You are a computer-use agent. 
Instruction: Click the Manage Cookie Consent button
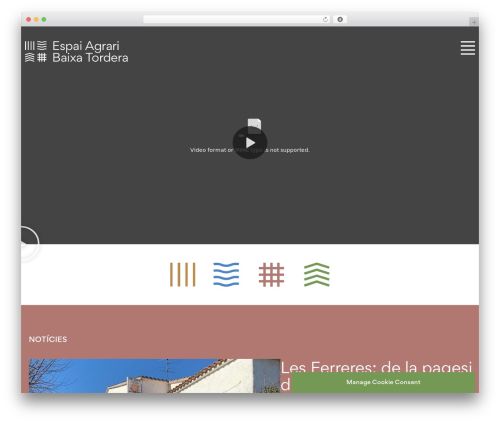(383, 382)
